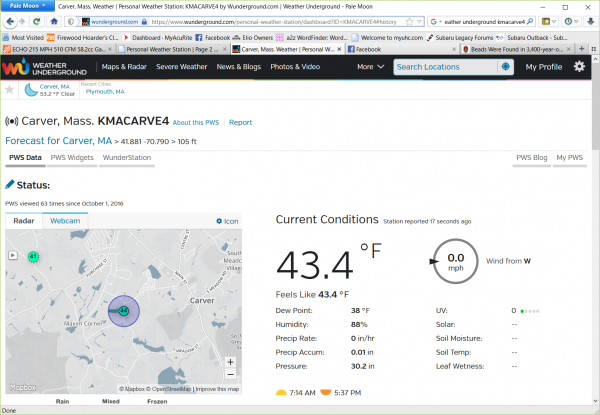Open the Downloads arrow icon
Viewport: 600px width, 415px height.
(x=591, y=21)
